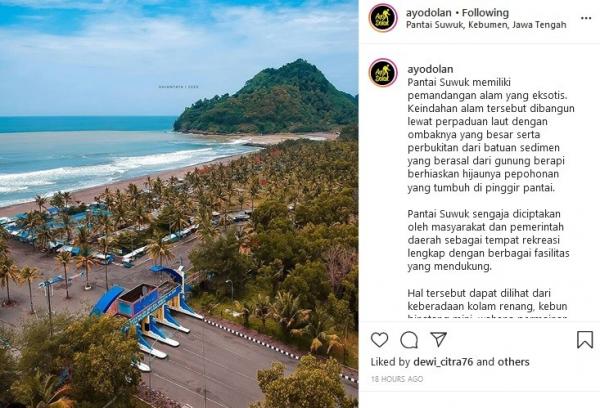This screenshot has height=408, width=600.
Task: View dewi_citra76 profile from likes
Action: click(x=443, y=362)
